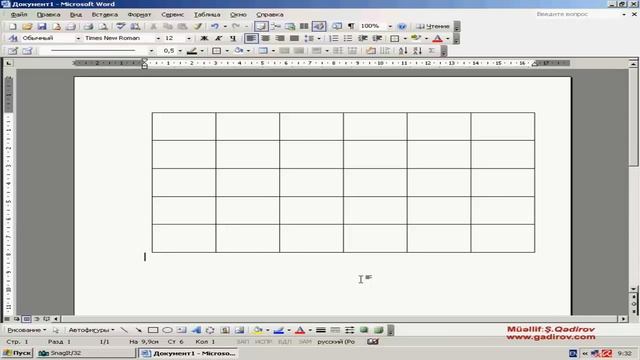This screenshot has width=640, height=360.
Task: Click the Print icon
Action: click(x=88, y=27)
